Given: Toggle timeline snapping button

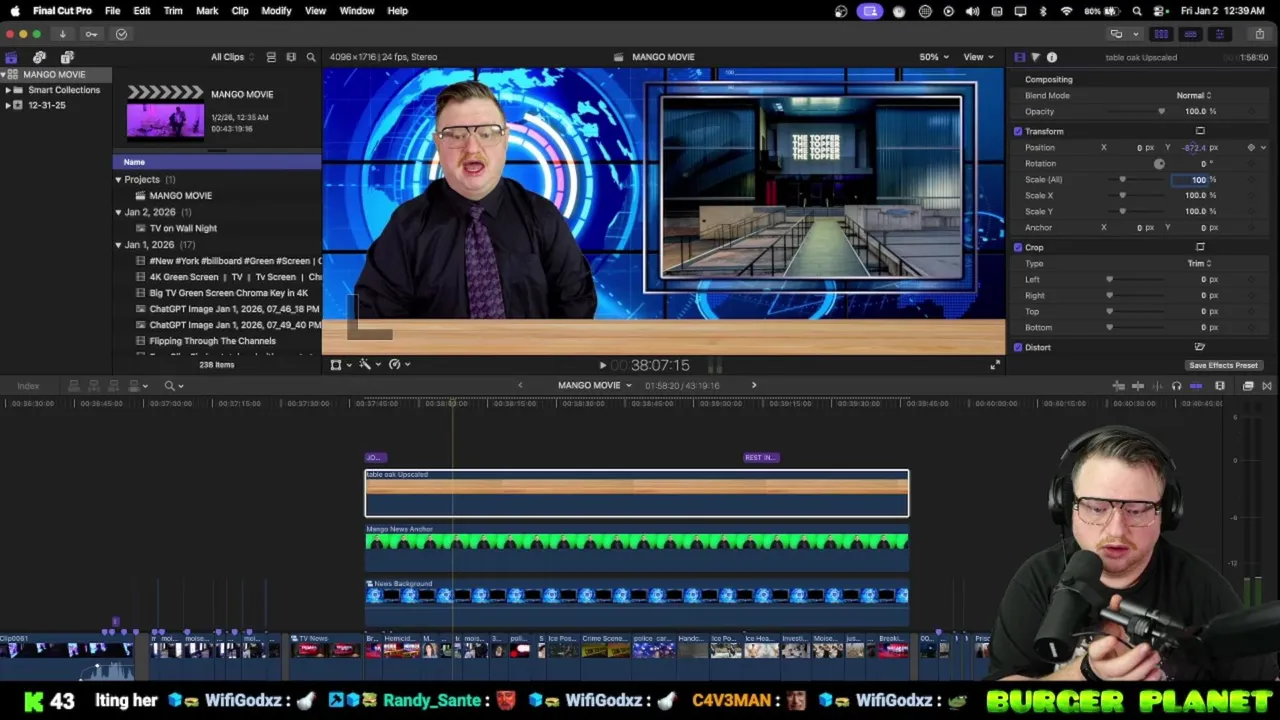Looking at the screenshot, I should tap(1196, 386).
